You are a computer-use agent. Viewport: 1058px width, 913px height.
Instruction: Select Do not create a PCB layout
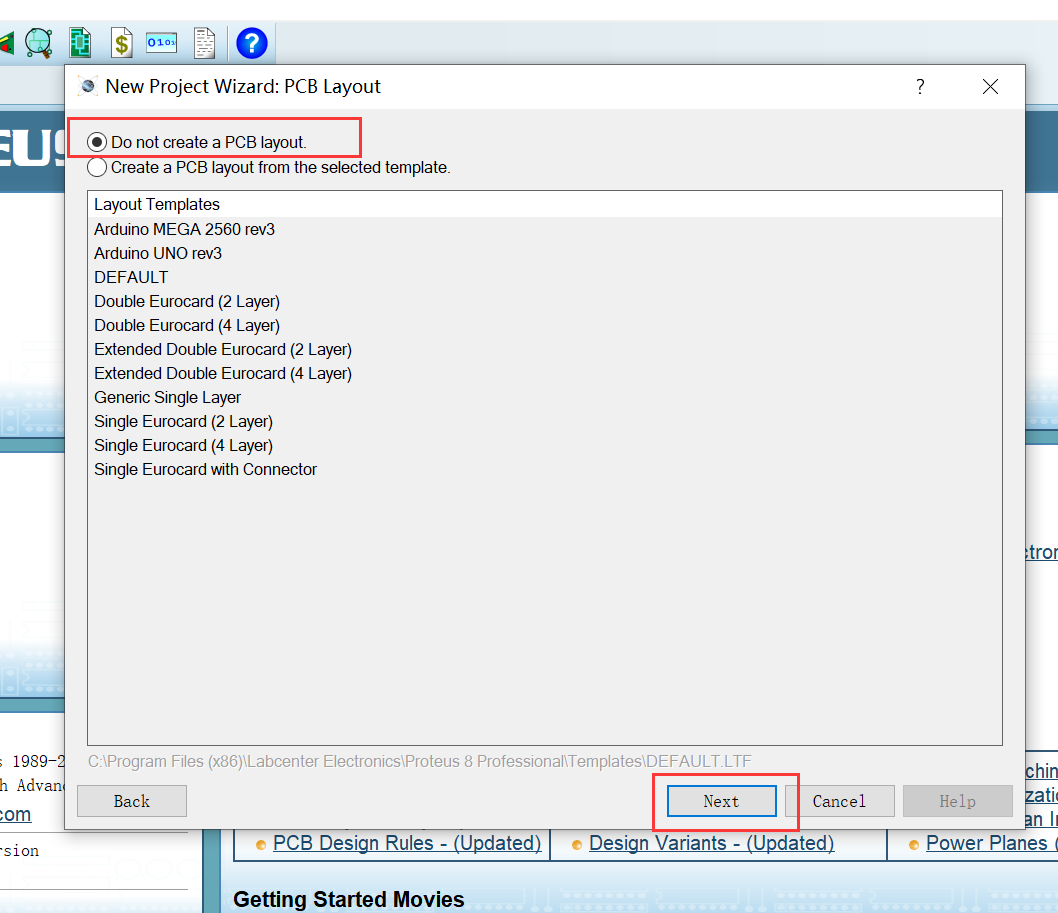pyautogui.click(x=198, y=142)
